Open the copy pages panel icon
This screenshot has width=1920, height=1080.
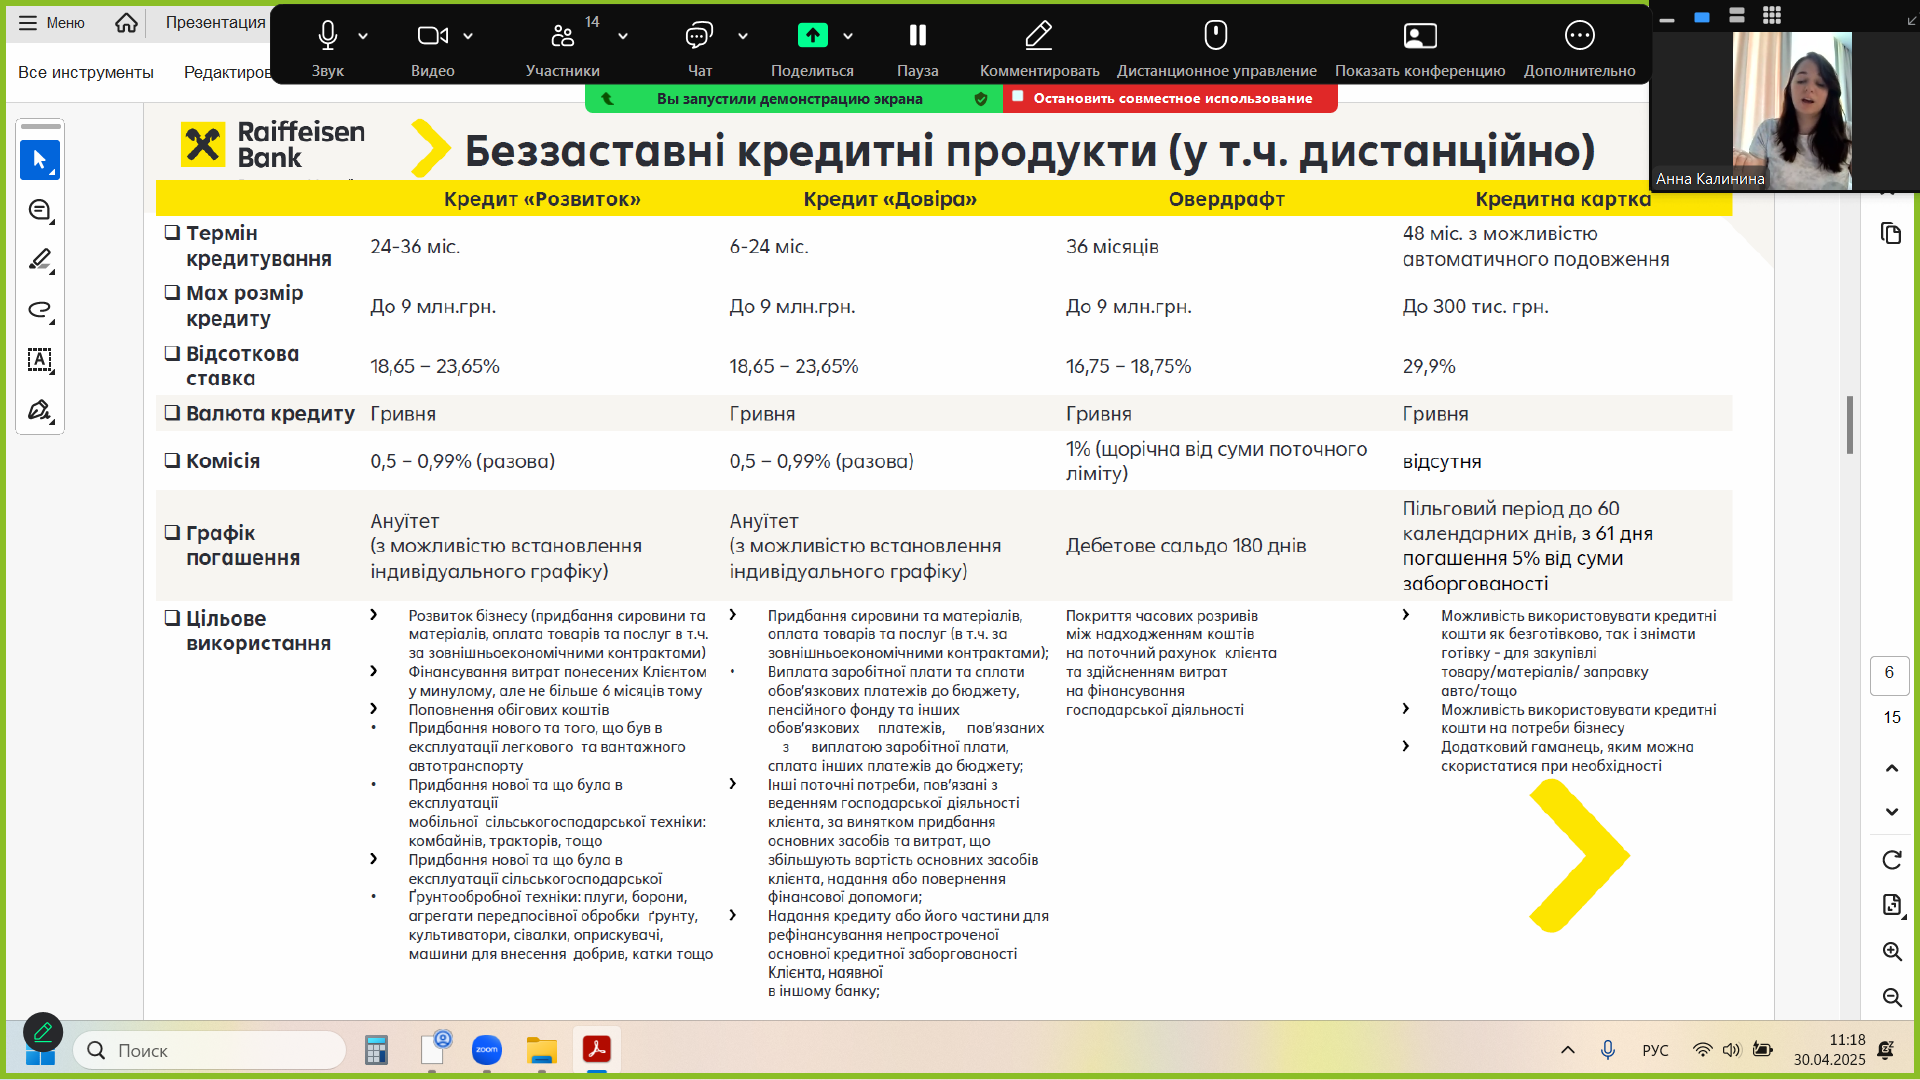pyautogui.click(x=1891, y=234)
